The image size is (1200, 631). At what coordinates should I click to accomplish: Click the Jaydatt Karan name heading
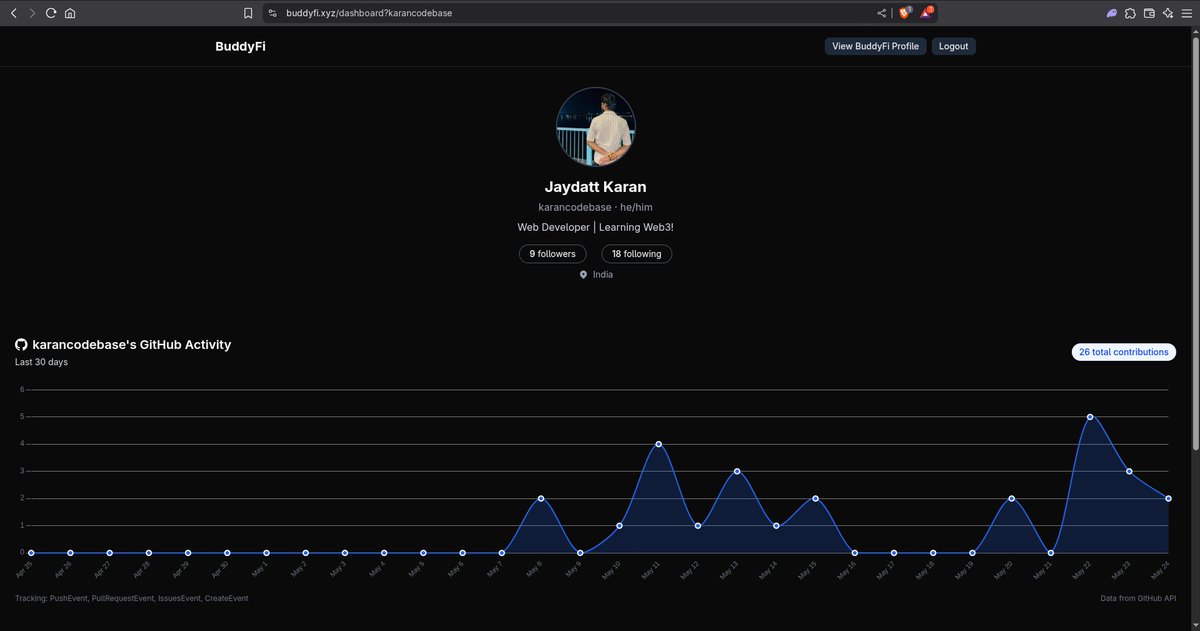(x=595, y=187)
